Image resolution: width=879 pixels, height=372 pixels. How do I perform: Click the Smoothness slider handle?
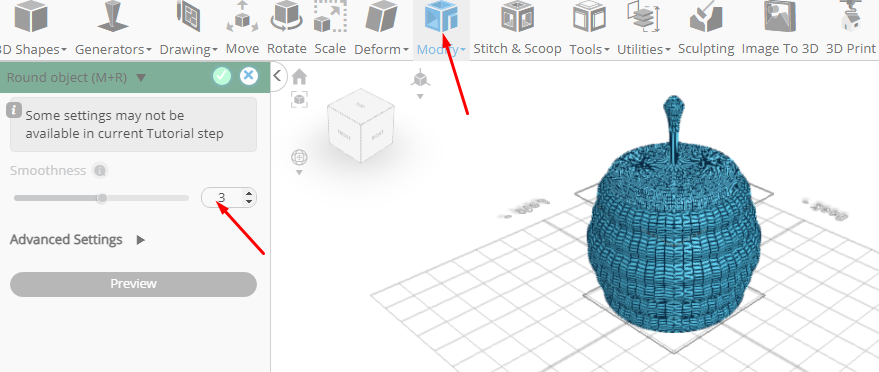coord(101,198)
